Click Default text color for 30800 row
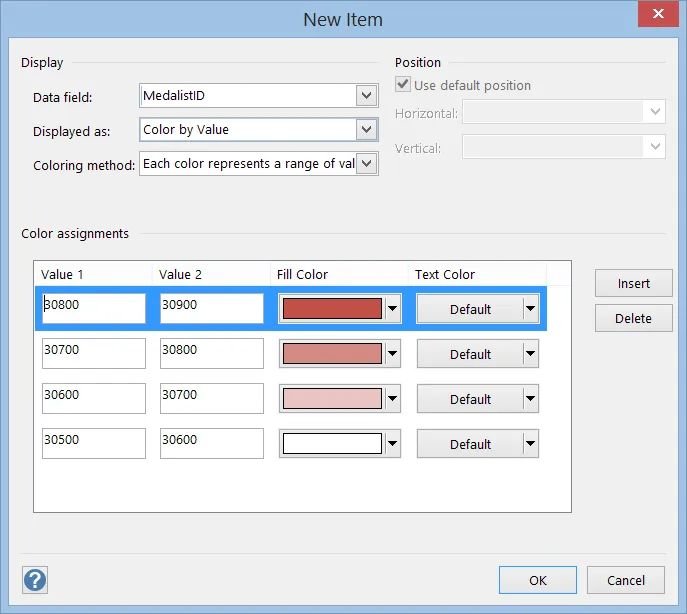This screenshot has height=614, width=687. pos(470,309)
